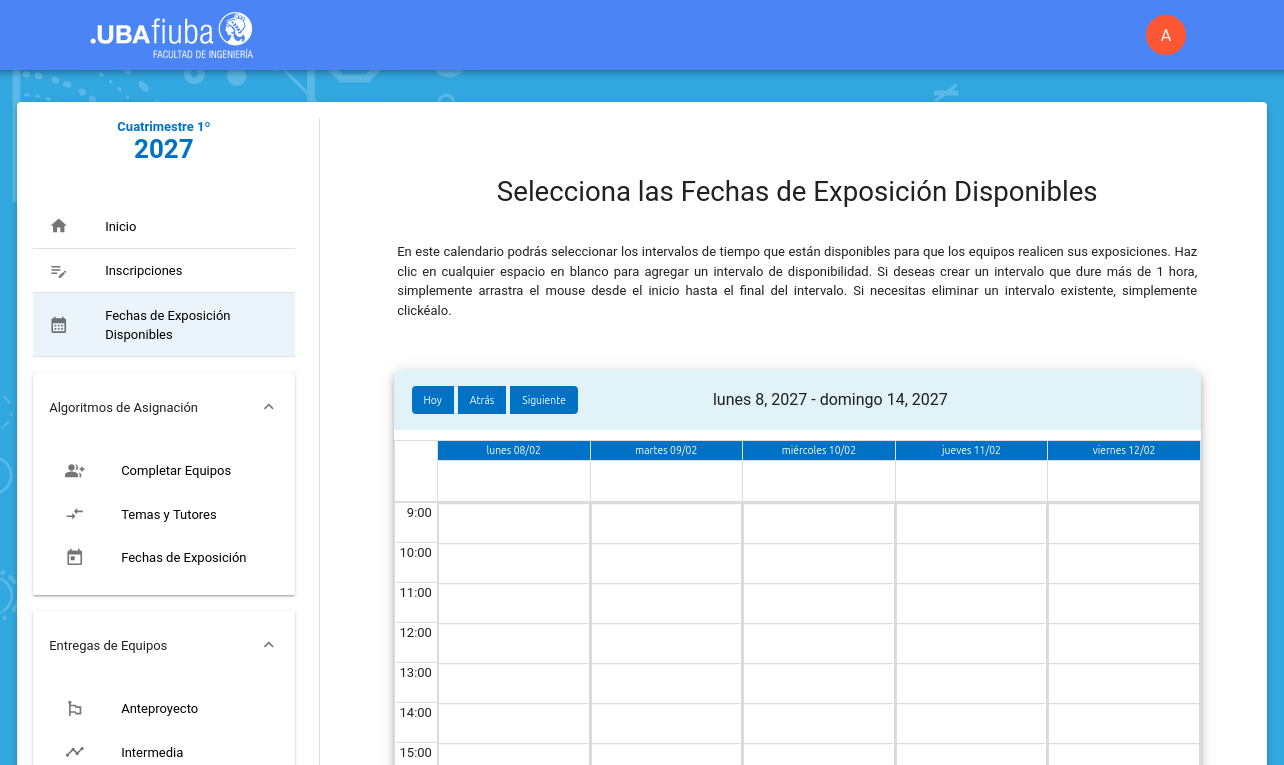Click the swap arrows icon for Temas y Tutores

point(75,514)
